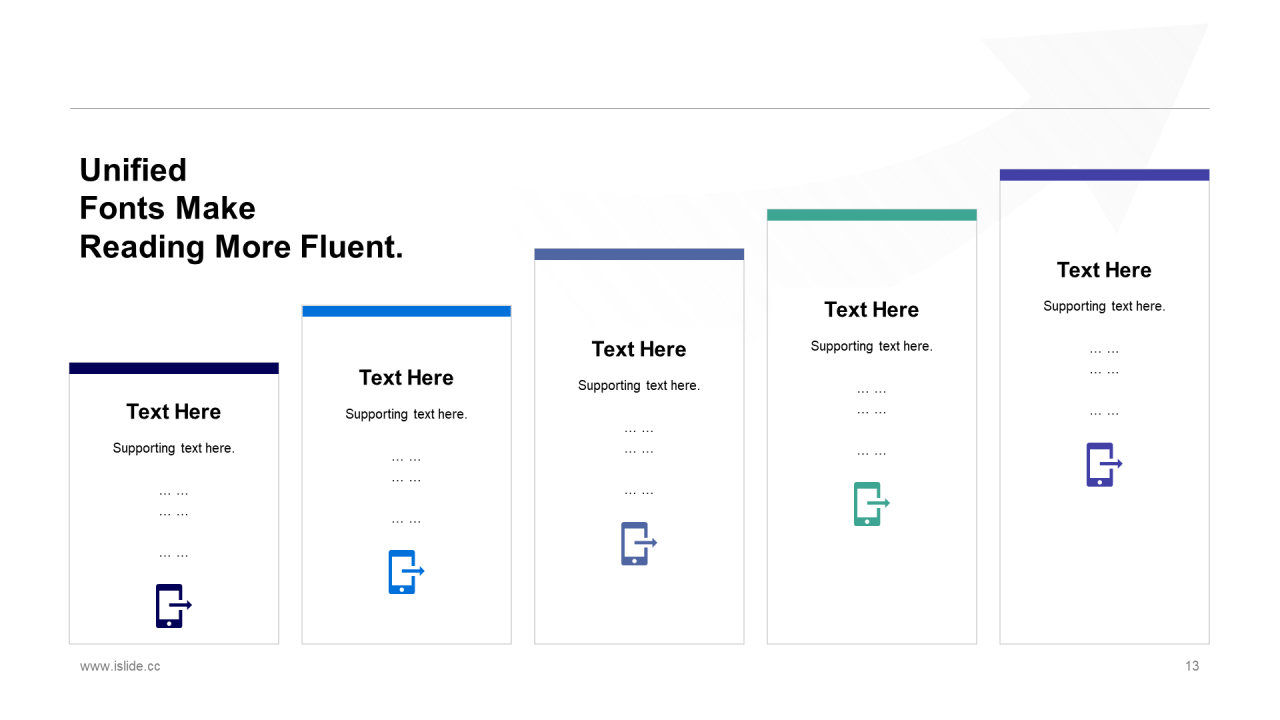The image size is (1280, 720).
Task: Select the page number 13
Action: pyautogui.click(x=1192, y=666)
